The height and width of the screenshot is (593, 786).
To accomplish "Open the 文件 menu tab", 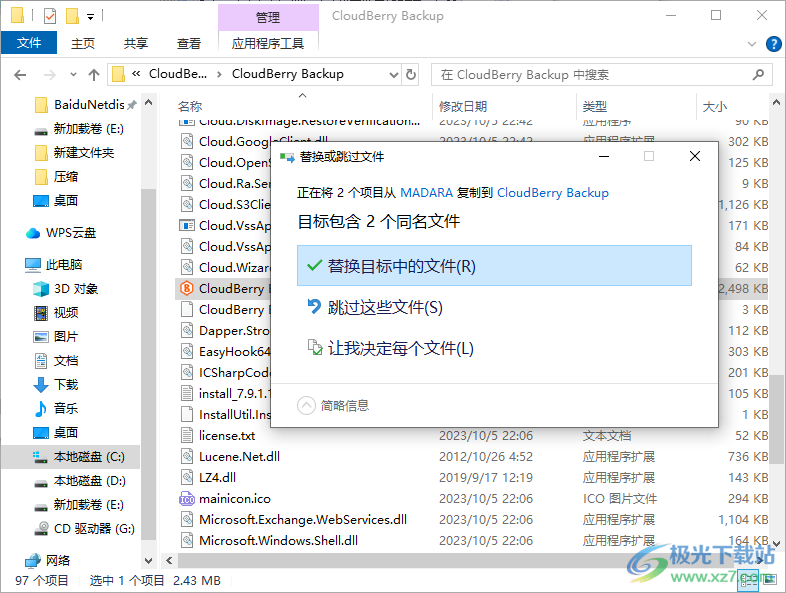I will (29, 43).
